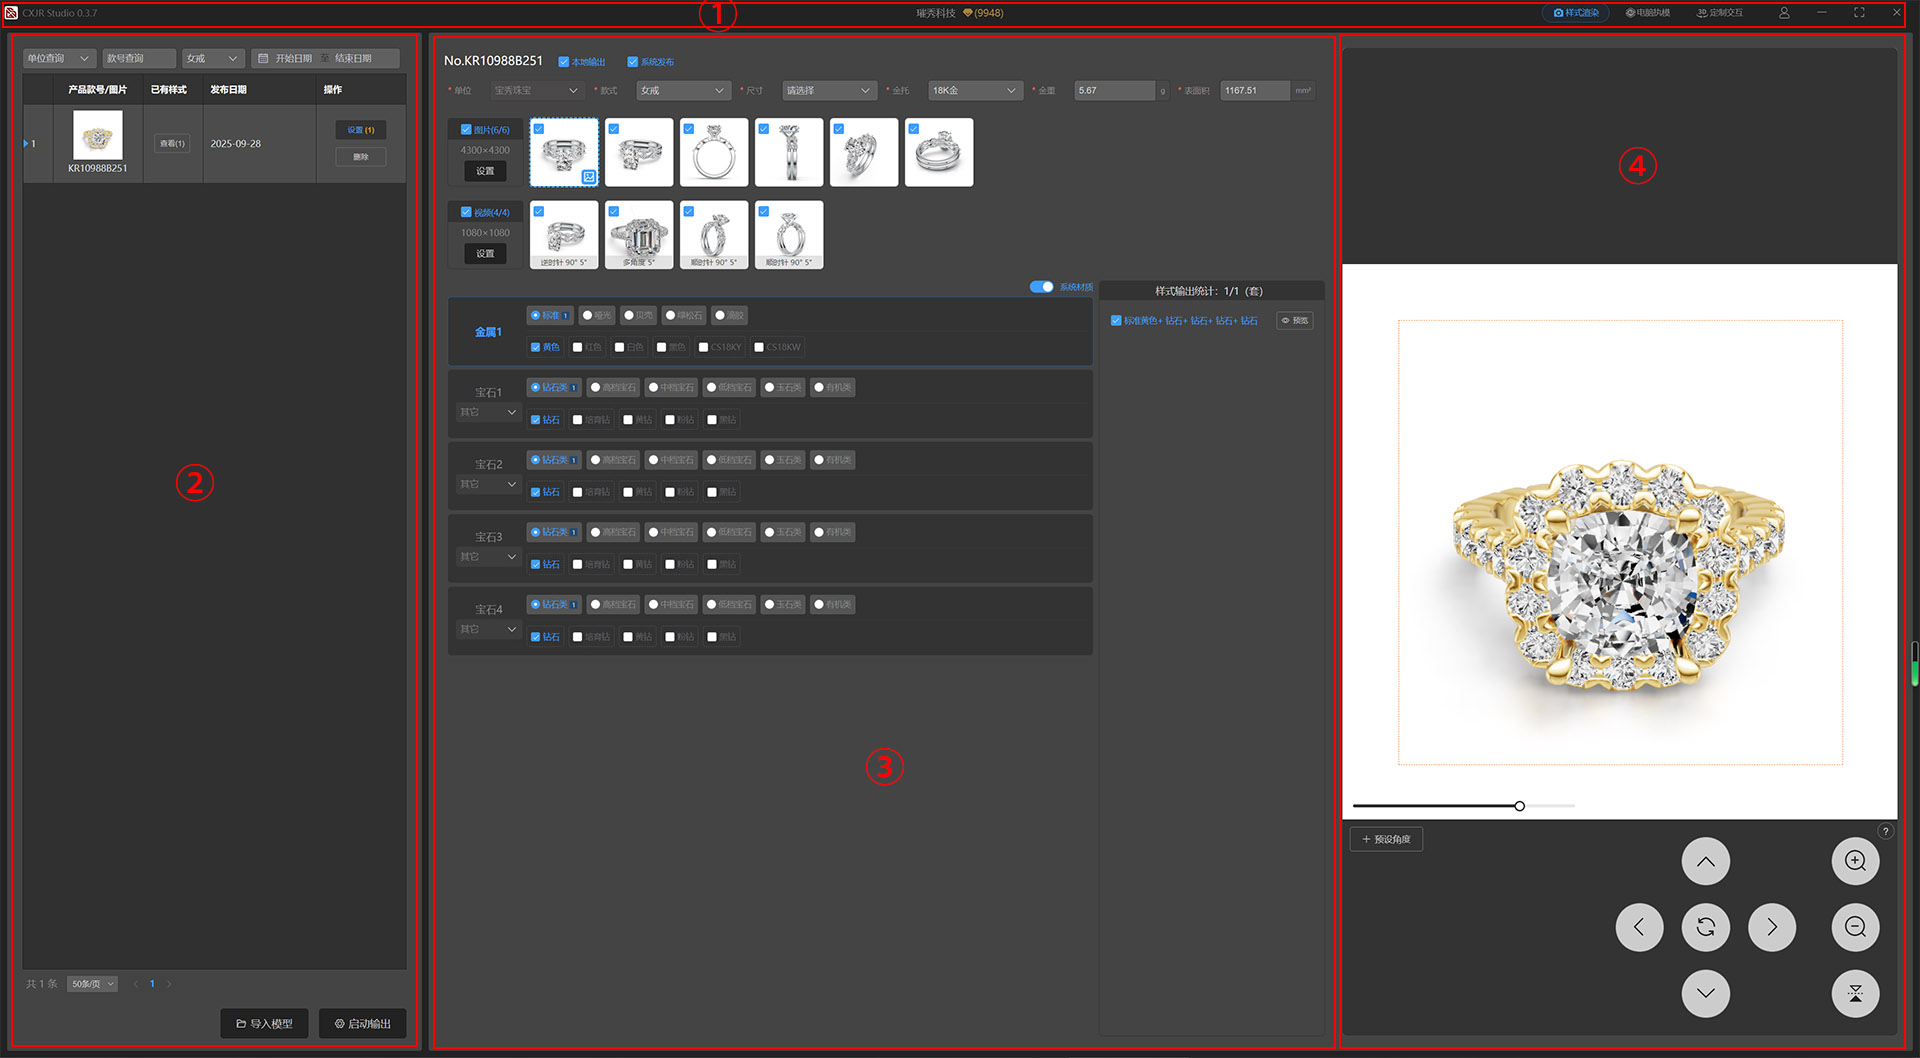Open the 18K金 material dropdown

click(x=974, y=90)
